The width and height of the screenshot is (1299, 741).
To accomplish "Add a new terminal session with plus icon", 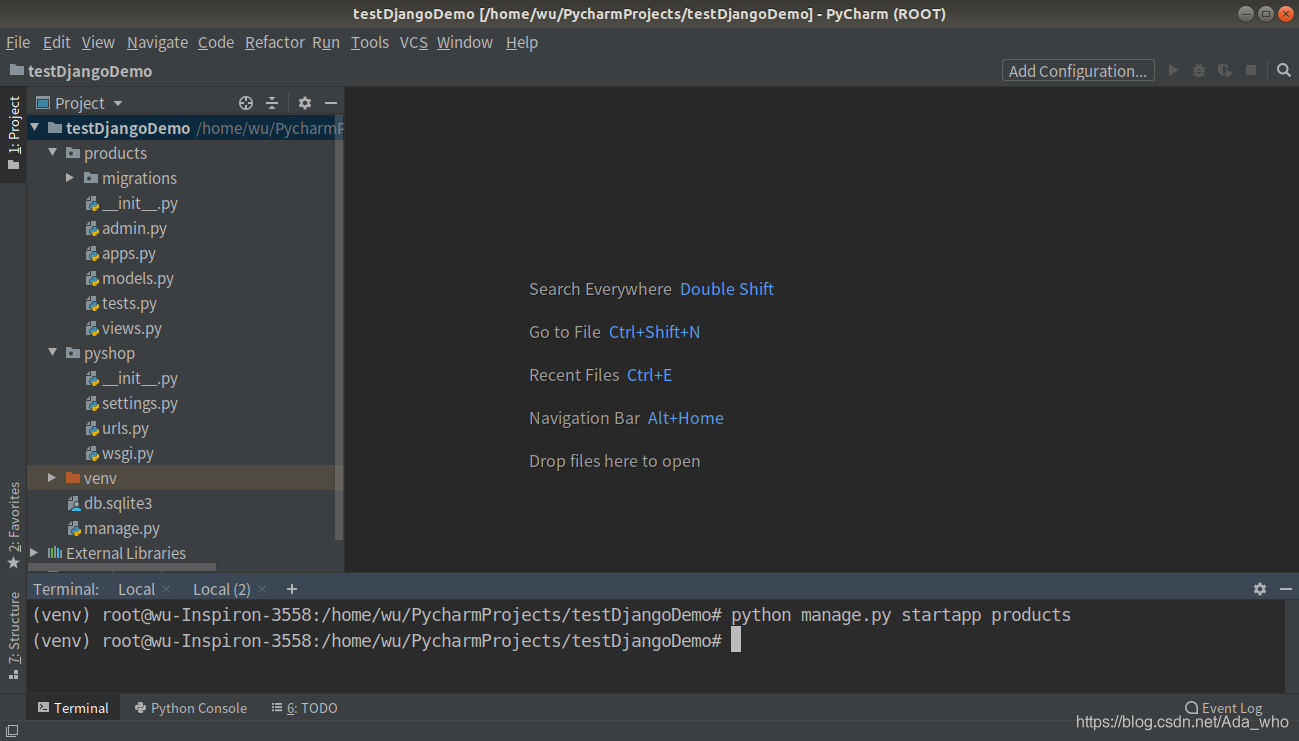I will coord(292,589).
